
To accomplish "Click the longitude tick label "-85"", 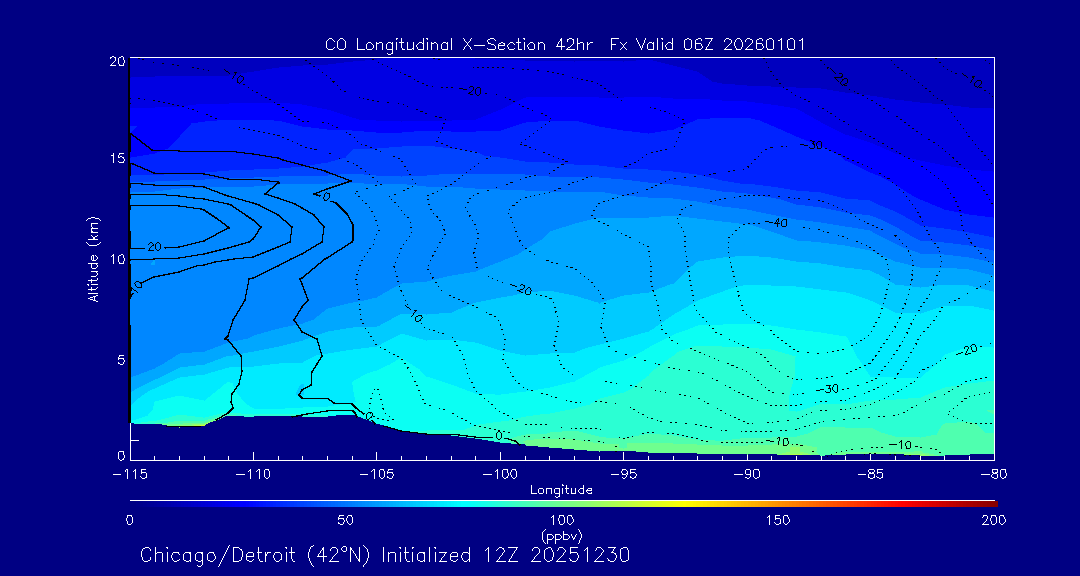I will coord(871,475).
